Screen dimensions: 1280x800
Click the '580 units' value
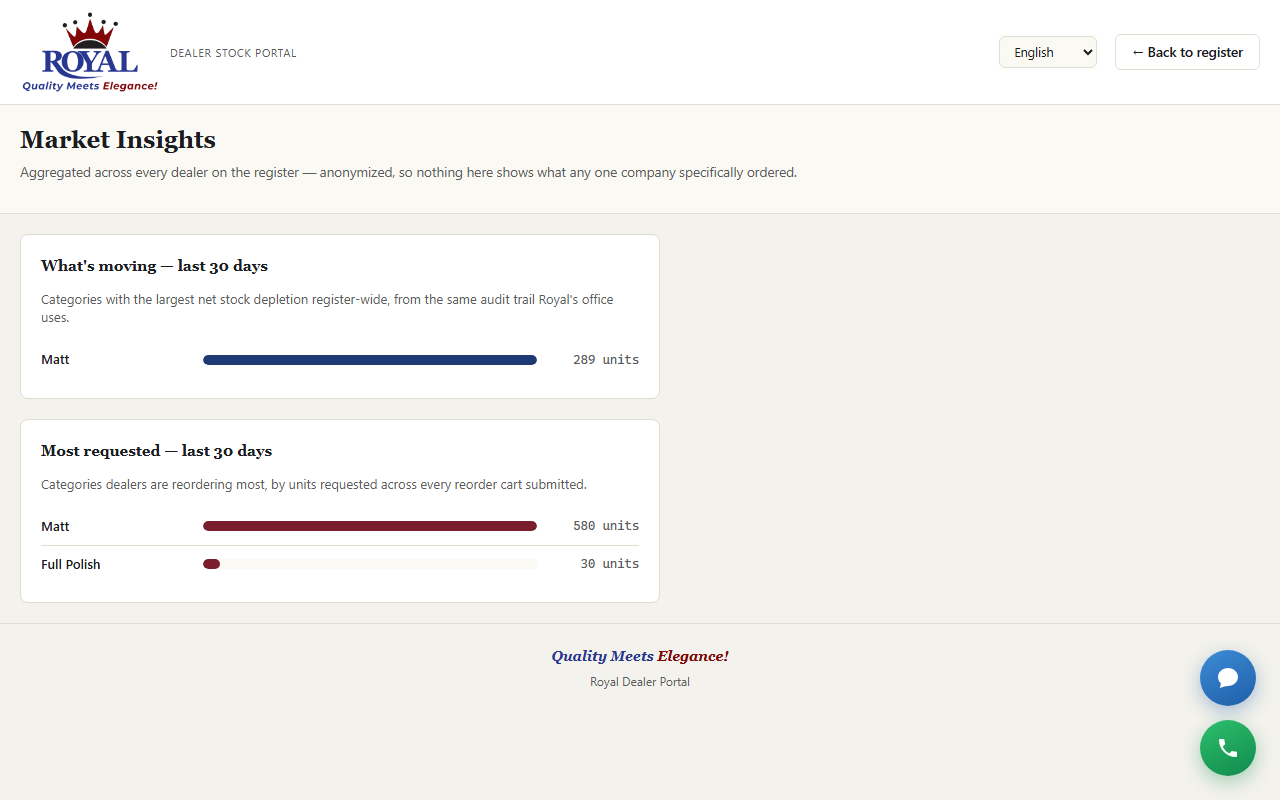(x=606, y=526)
